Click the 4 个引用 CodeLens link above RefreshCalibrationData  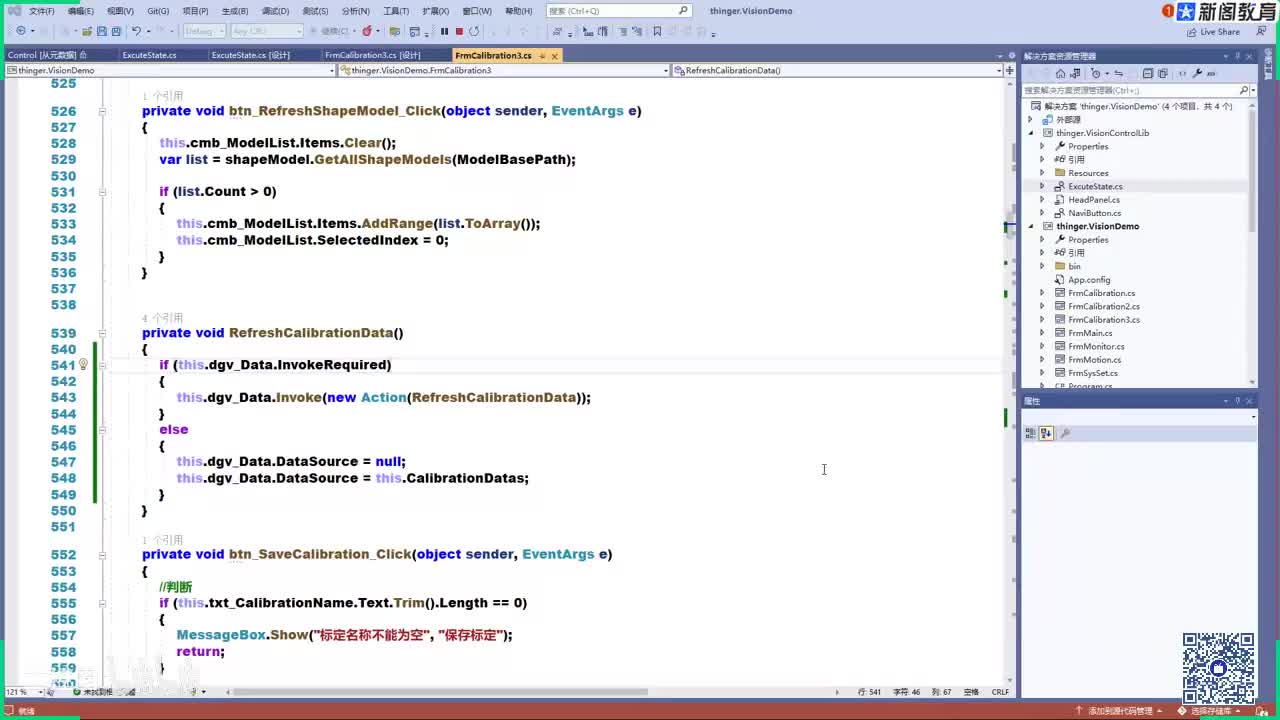[x=163, y=318]
